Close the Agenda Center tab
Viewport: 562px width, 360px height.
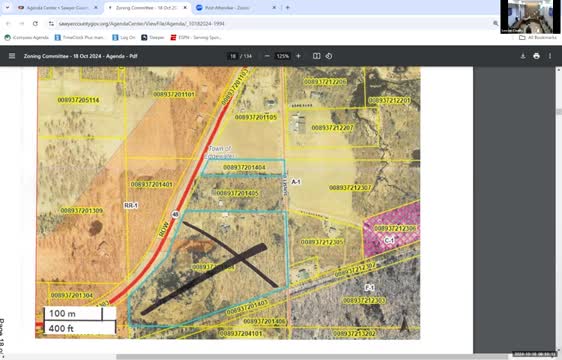[96, 8]
